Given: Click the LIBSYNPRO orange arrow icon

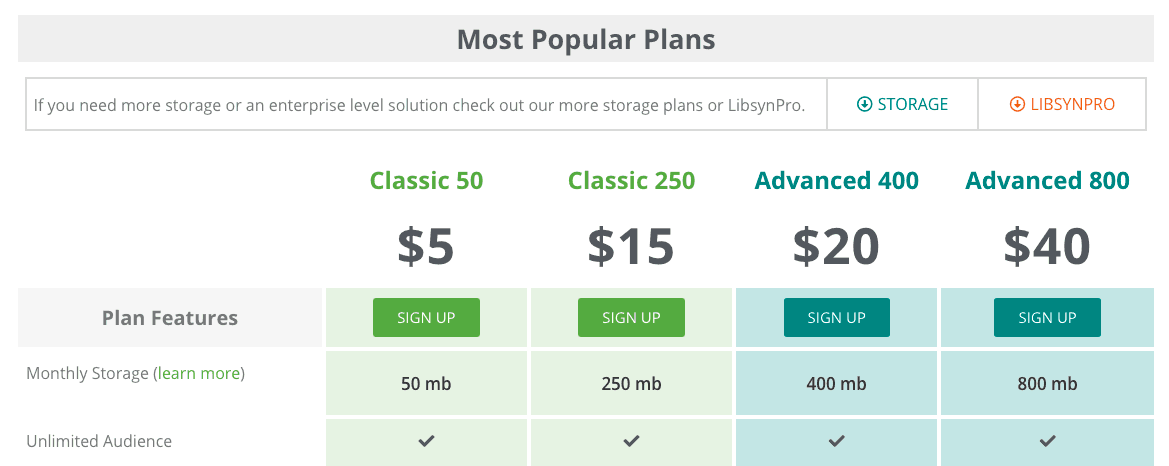Looking at the screenshot, I should (x=1017, y=104).
